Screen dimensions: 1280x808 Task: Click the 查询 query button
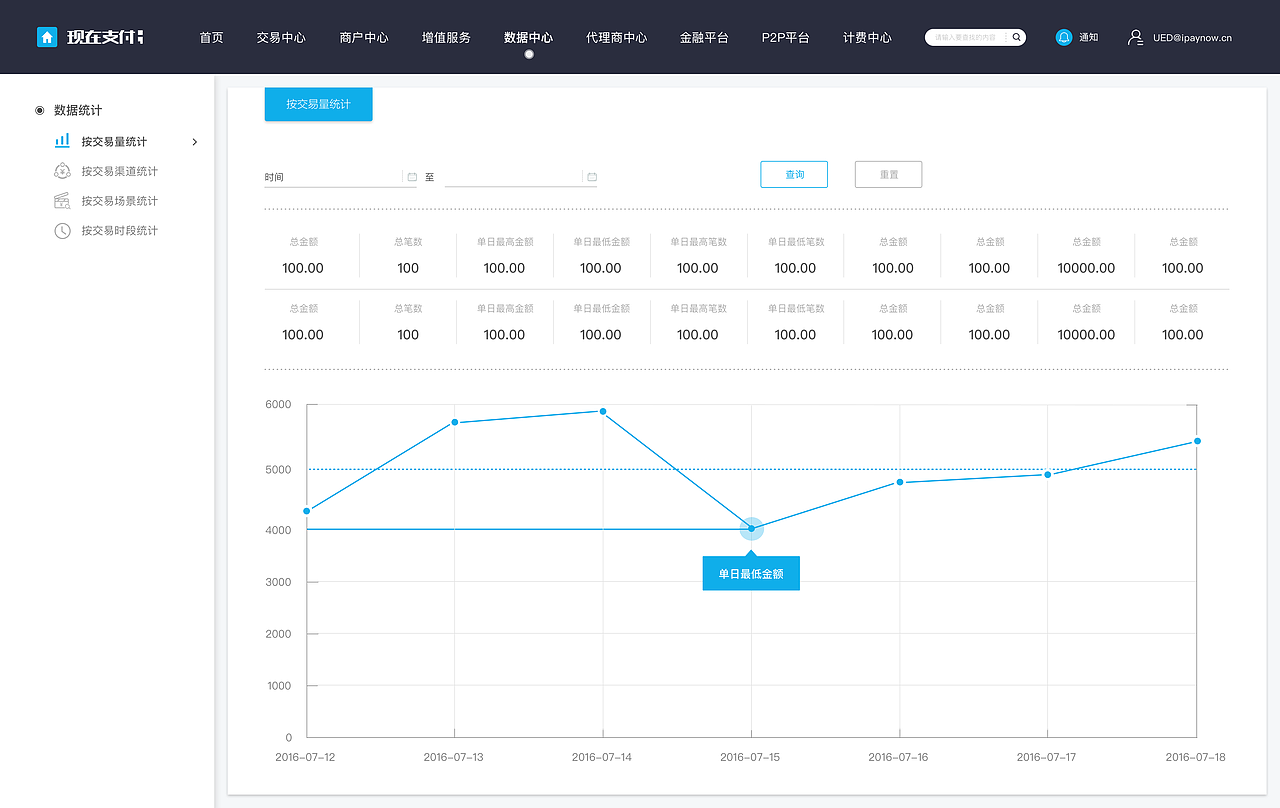click(x=794, y=174)
